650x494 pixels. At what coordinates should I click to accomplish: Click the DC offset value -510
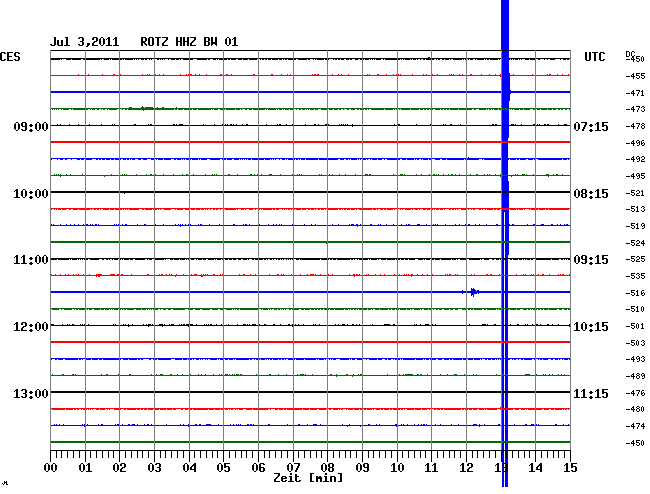pos(635,309)
